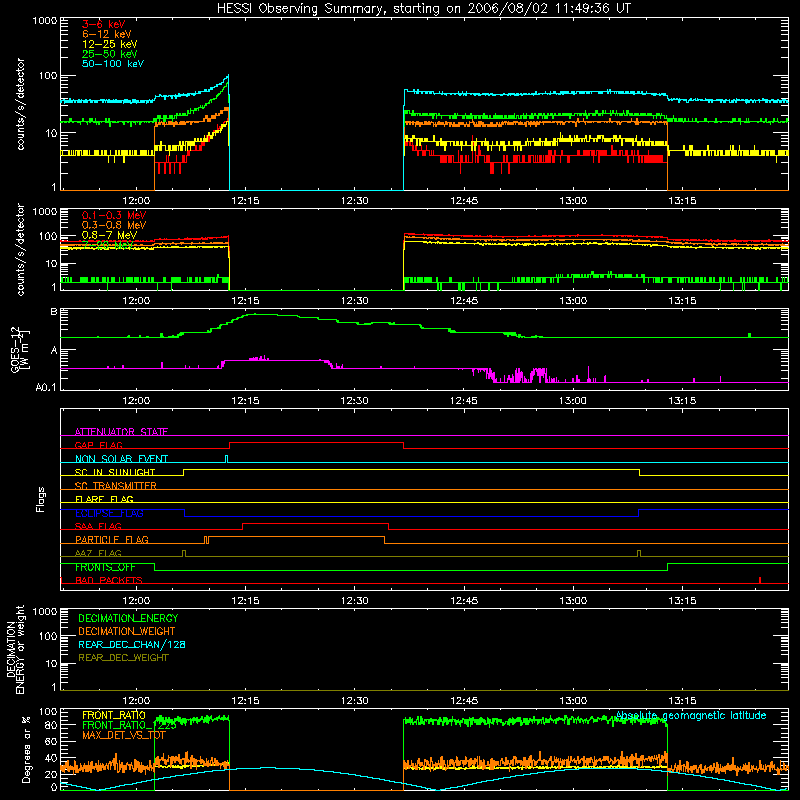Click the 3-6 keV legend label
Viewport: 800px width, 800px height.
click(x=103, y=24)
